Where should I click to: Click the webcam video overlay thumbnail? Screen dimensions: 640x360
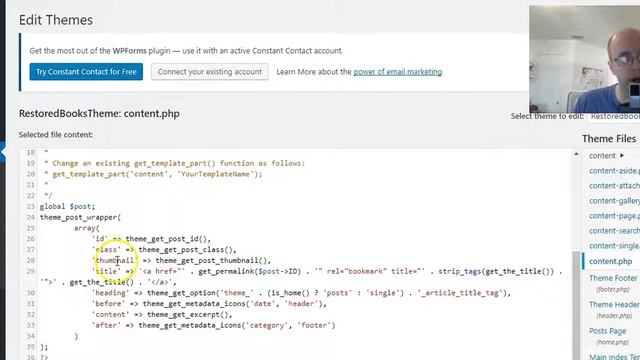pos(584,59)
